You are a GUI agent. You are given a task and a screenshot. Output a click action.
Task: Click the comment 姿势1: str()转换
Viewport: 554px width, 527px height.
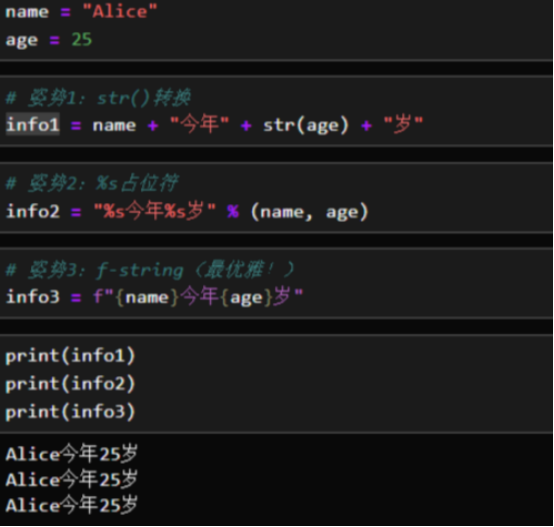click(x=99, y=97)
